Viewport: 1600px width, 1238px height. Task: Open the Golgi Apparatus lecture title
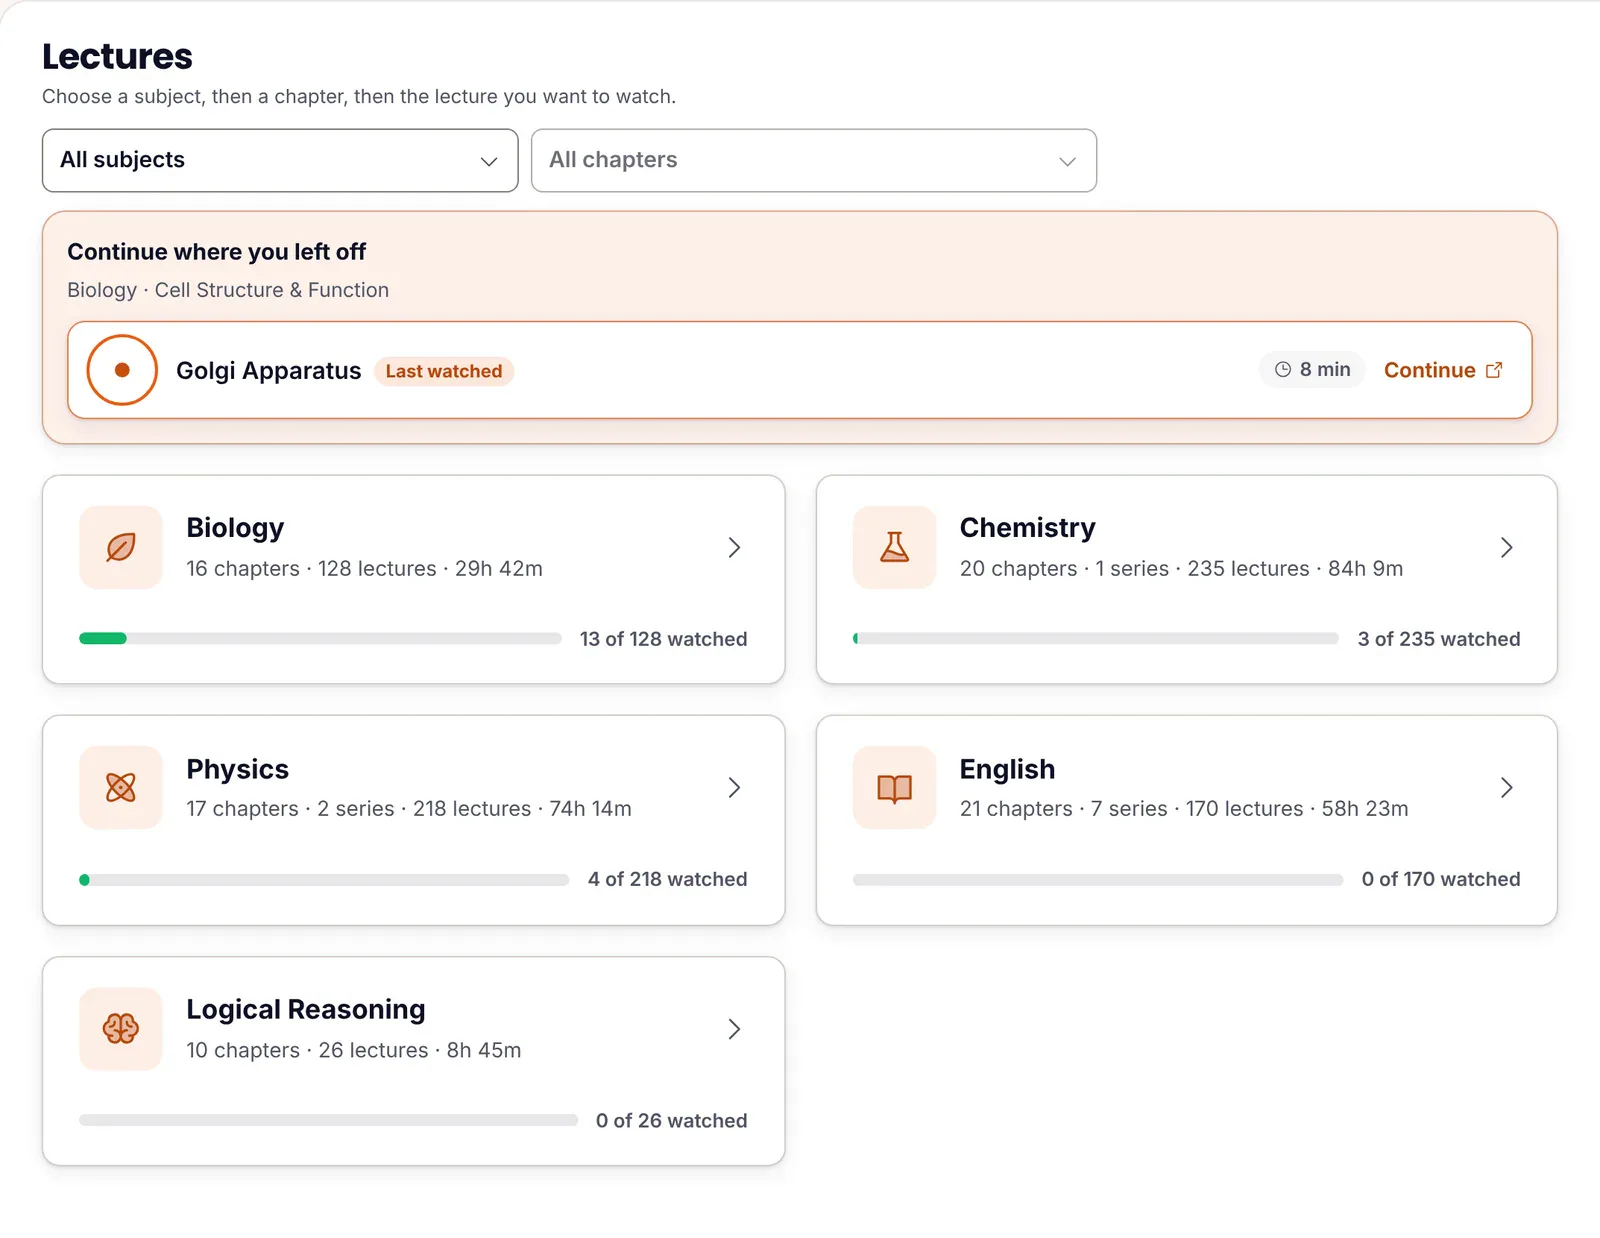268,371
